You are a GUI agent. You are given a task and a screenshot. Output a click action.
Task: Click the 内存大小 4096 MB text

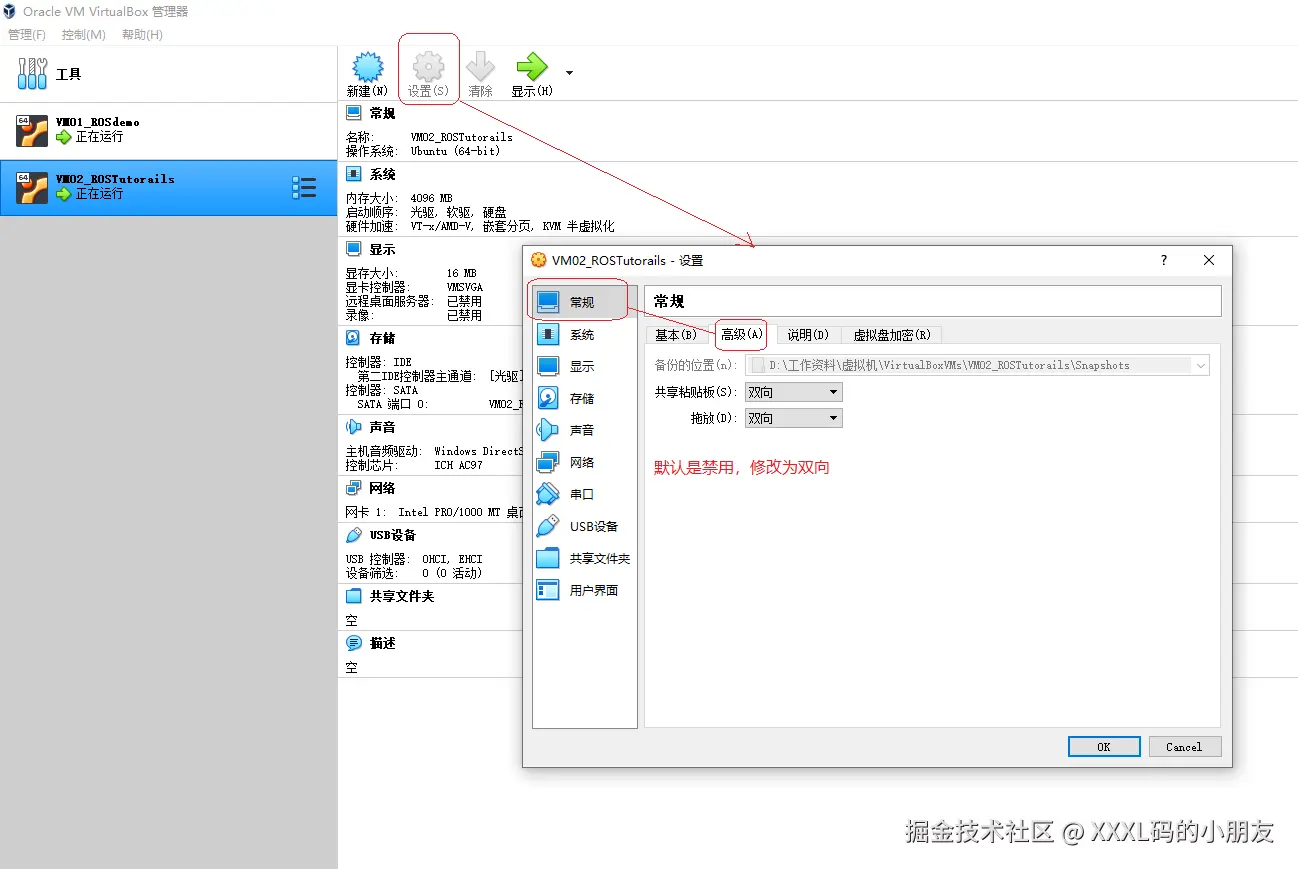tap(399, 198)
